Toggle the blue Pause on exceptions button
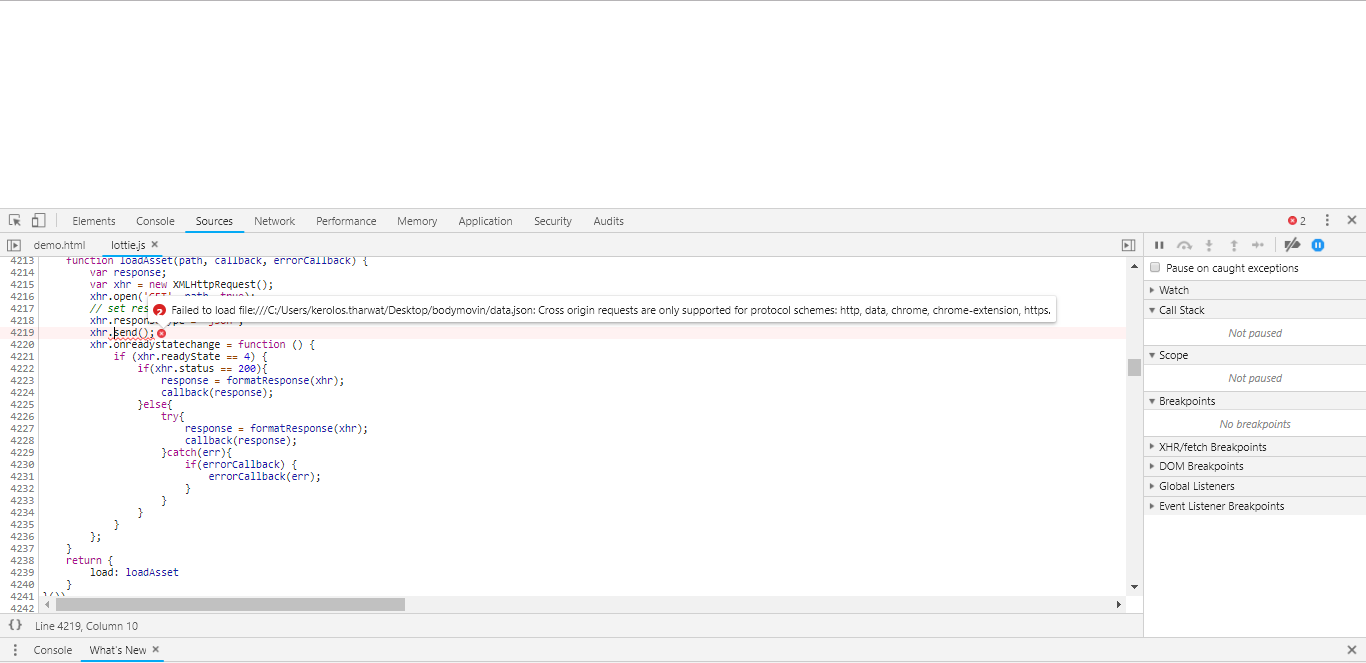This screenshot has width=1366, height=663. tap(1318, 245)
